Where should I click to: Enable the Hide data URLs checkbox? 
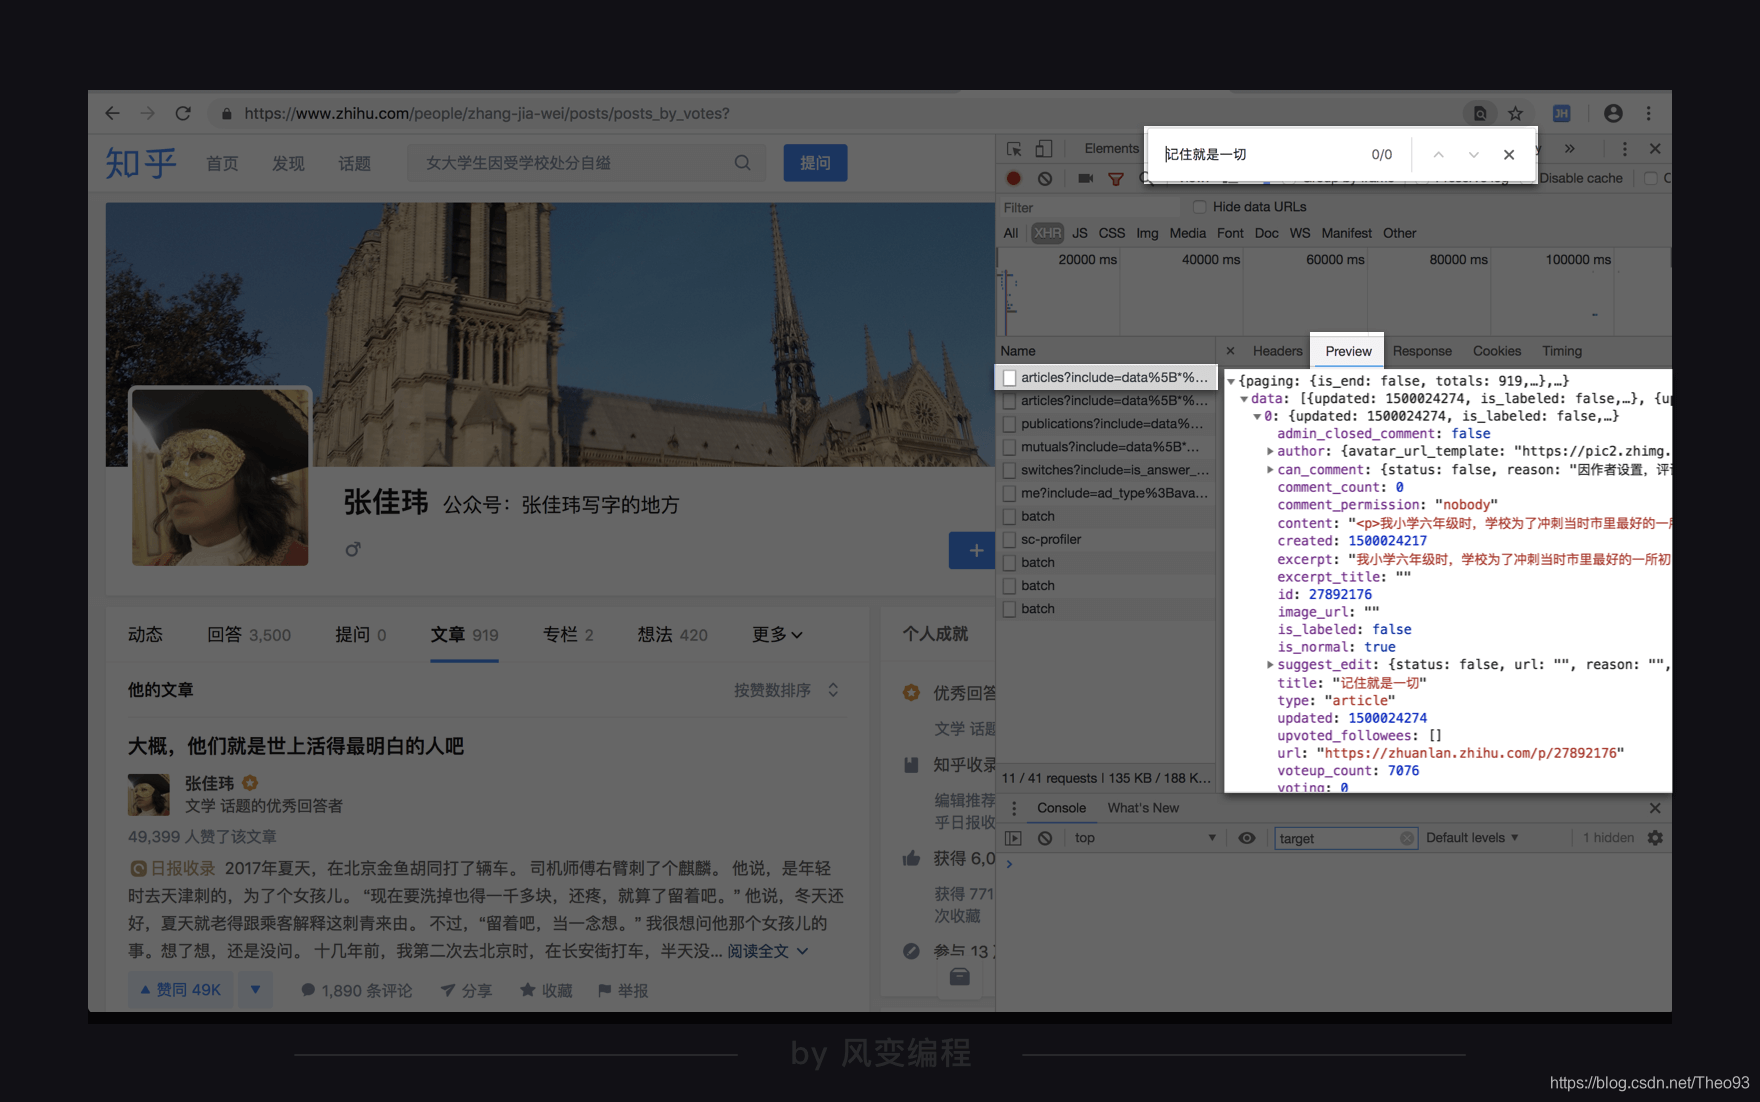tap(1199, 207)
